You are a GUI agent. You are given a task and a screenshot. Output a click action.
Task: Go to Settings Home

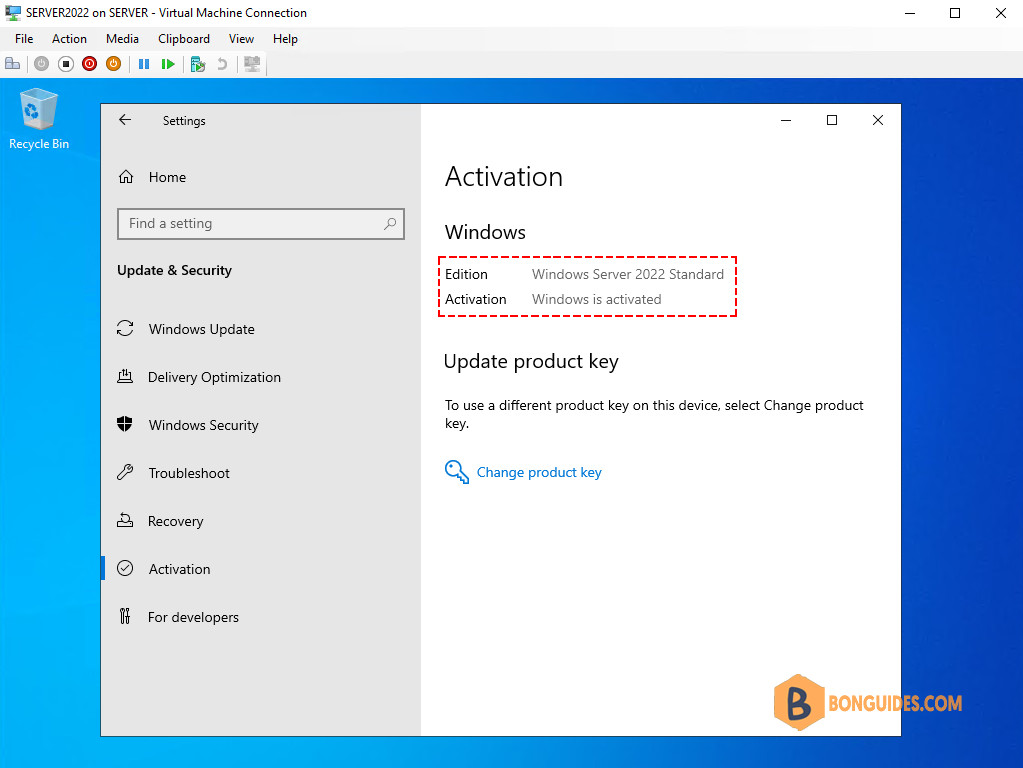167,177
